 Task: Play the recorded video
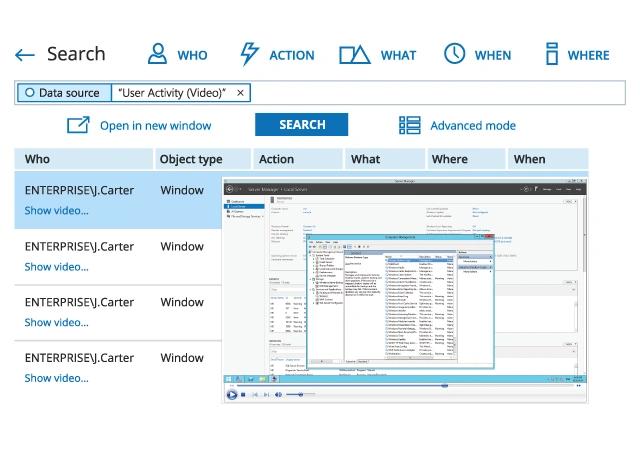[231, 394]
